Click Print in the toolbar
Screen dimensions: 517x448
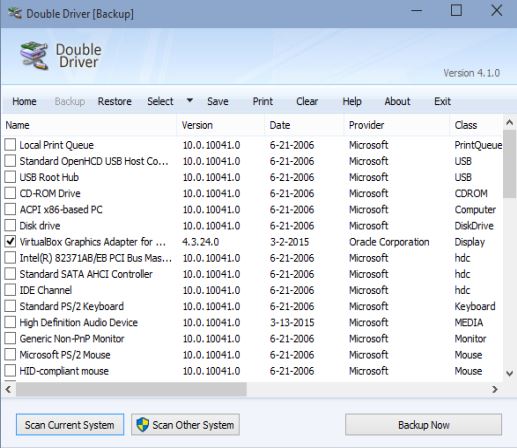point(263,101)
